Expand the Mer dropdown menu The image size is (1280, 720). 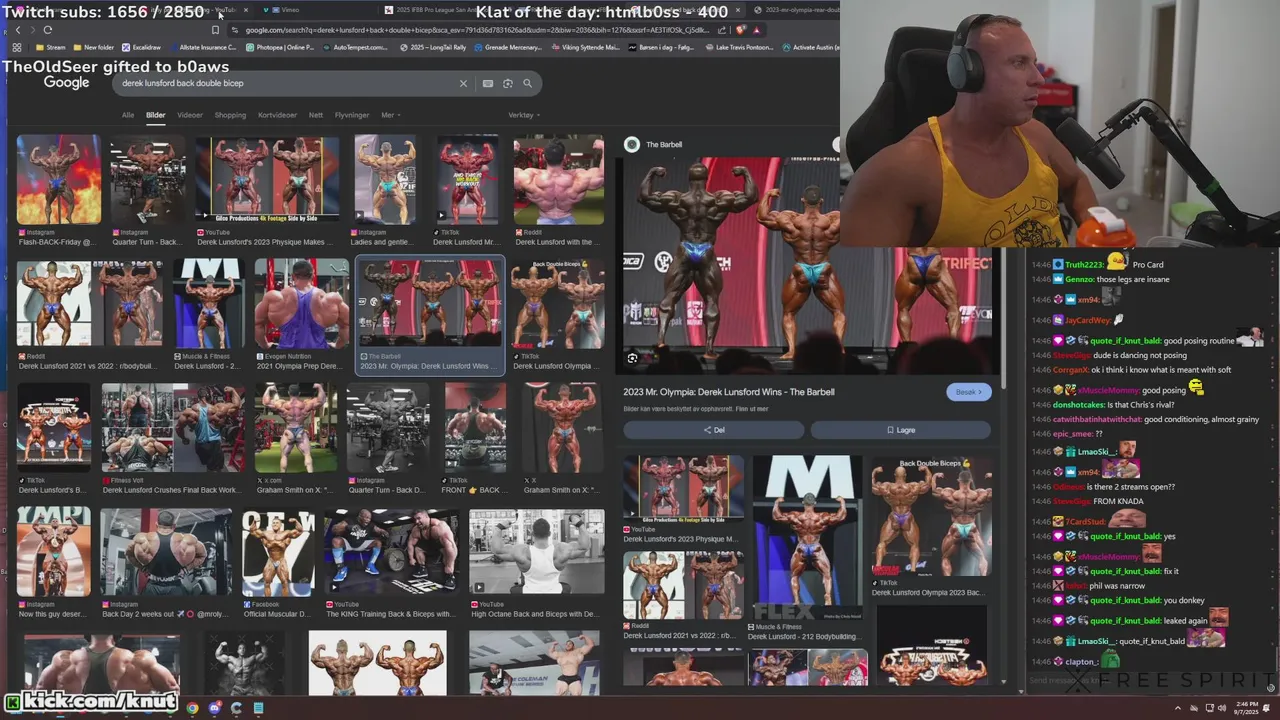pos(390,115)
